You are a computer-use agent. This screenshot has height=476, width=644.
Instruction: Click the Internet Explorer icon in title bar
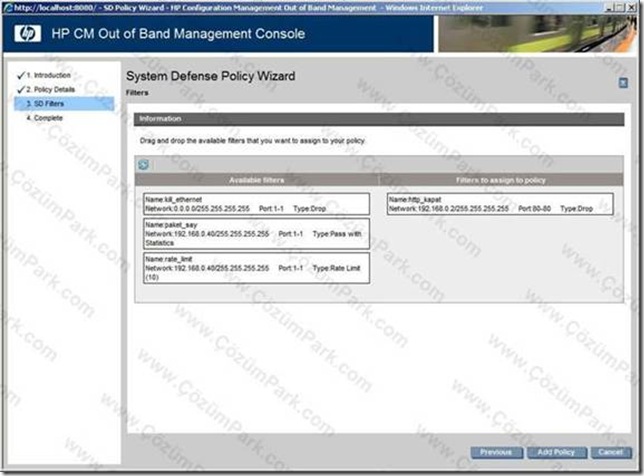8,7
